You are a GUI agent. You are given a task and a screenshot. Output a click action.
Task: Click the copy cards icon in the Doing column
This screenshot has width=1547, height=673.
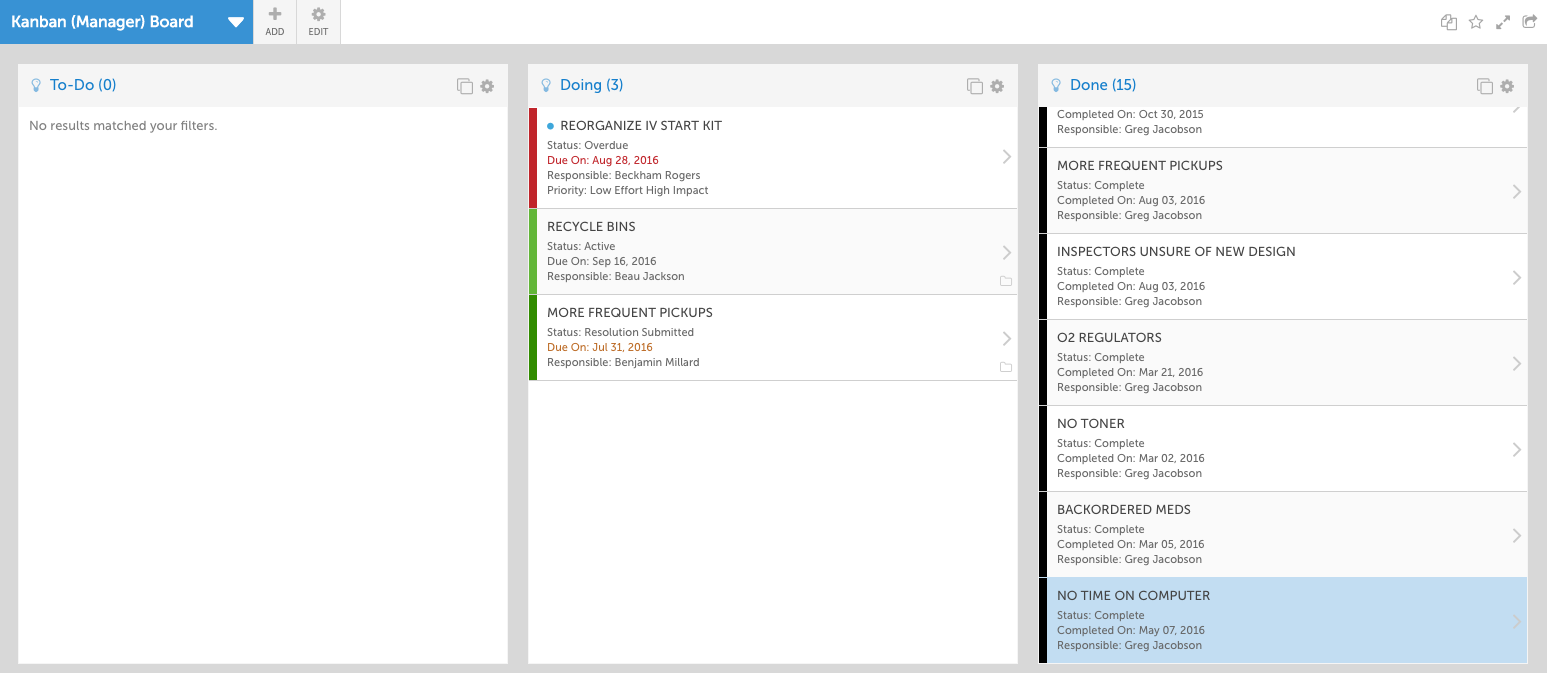pos(974,86)
